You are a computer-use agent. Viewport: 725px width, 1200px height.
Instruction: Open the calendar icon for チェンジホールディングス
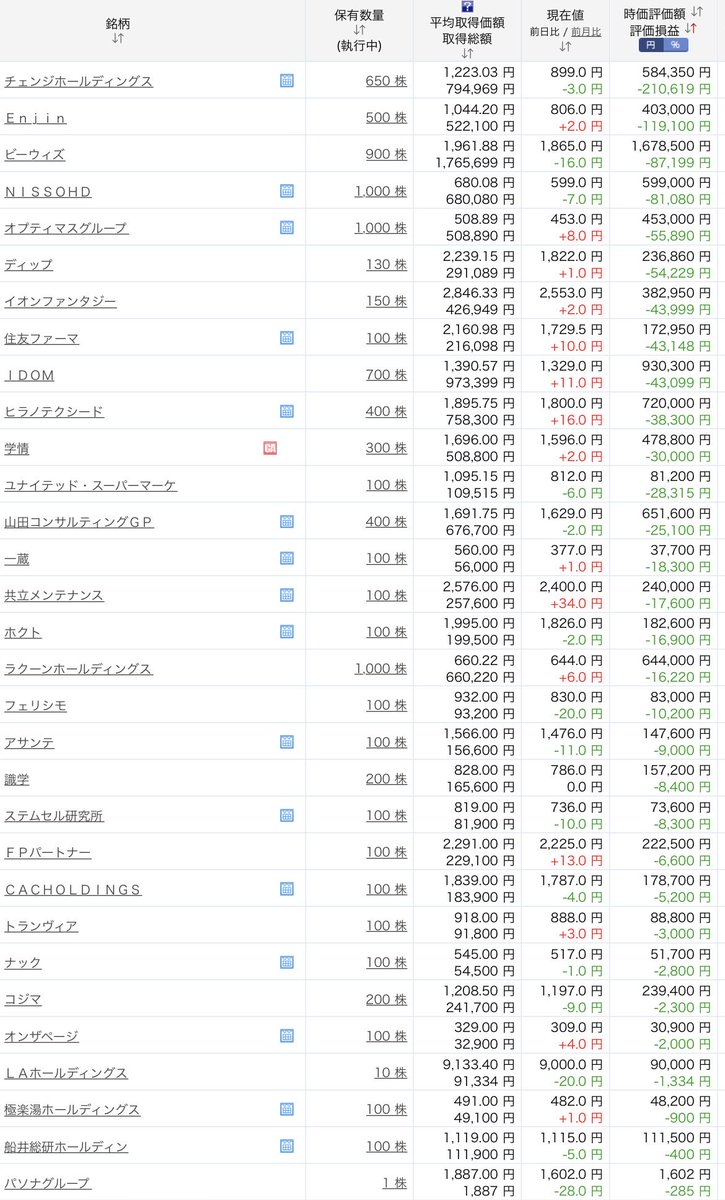pyautogui.click(x=286, y=81)
